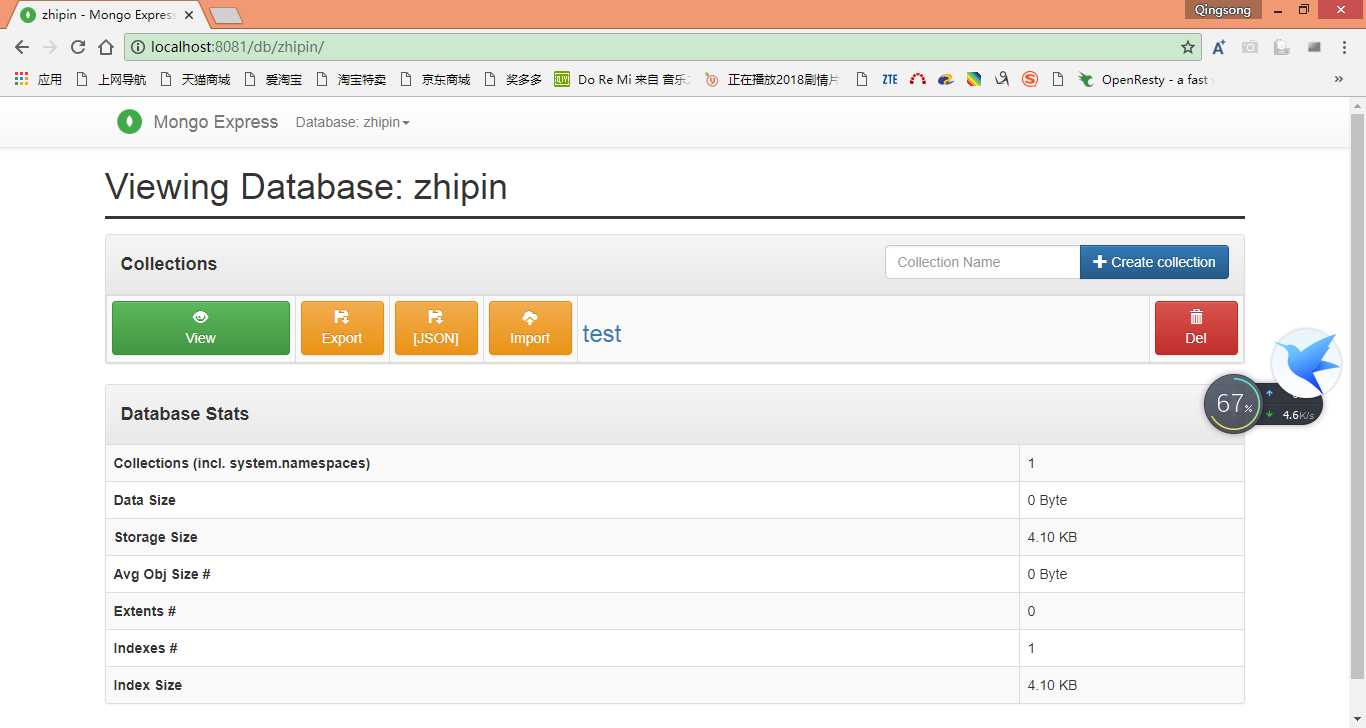Click the red arch bookmark icon after ZTE

(x=918, y=79)
